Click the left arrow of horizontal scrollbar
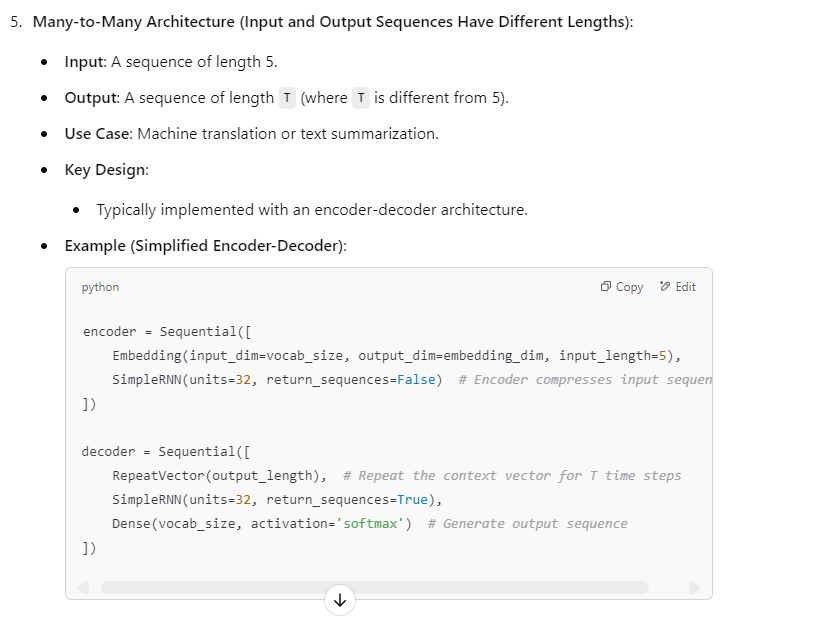 point(84,587)
